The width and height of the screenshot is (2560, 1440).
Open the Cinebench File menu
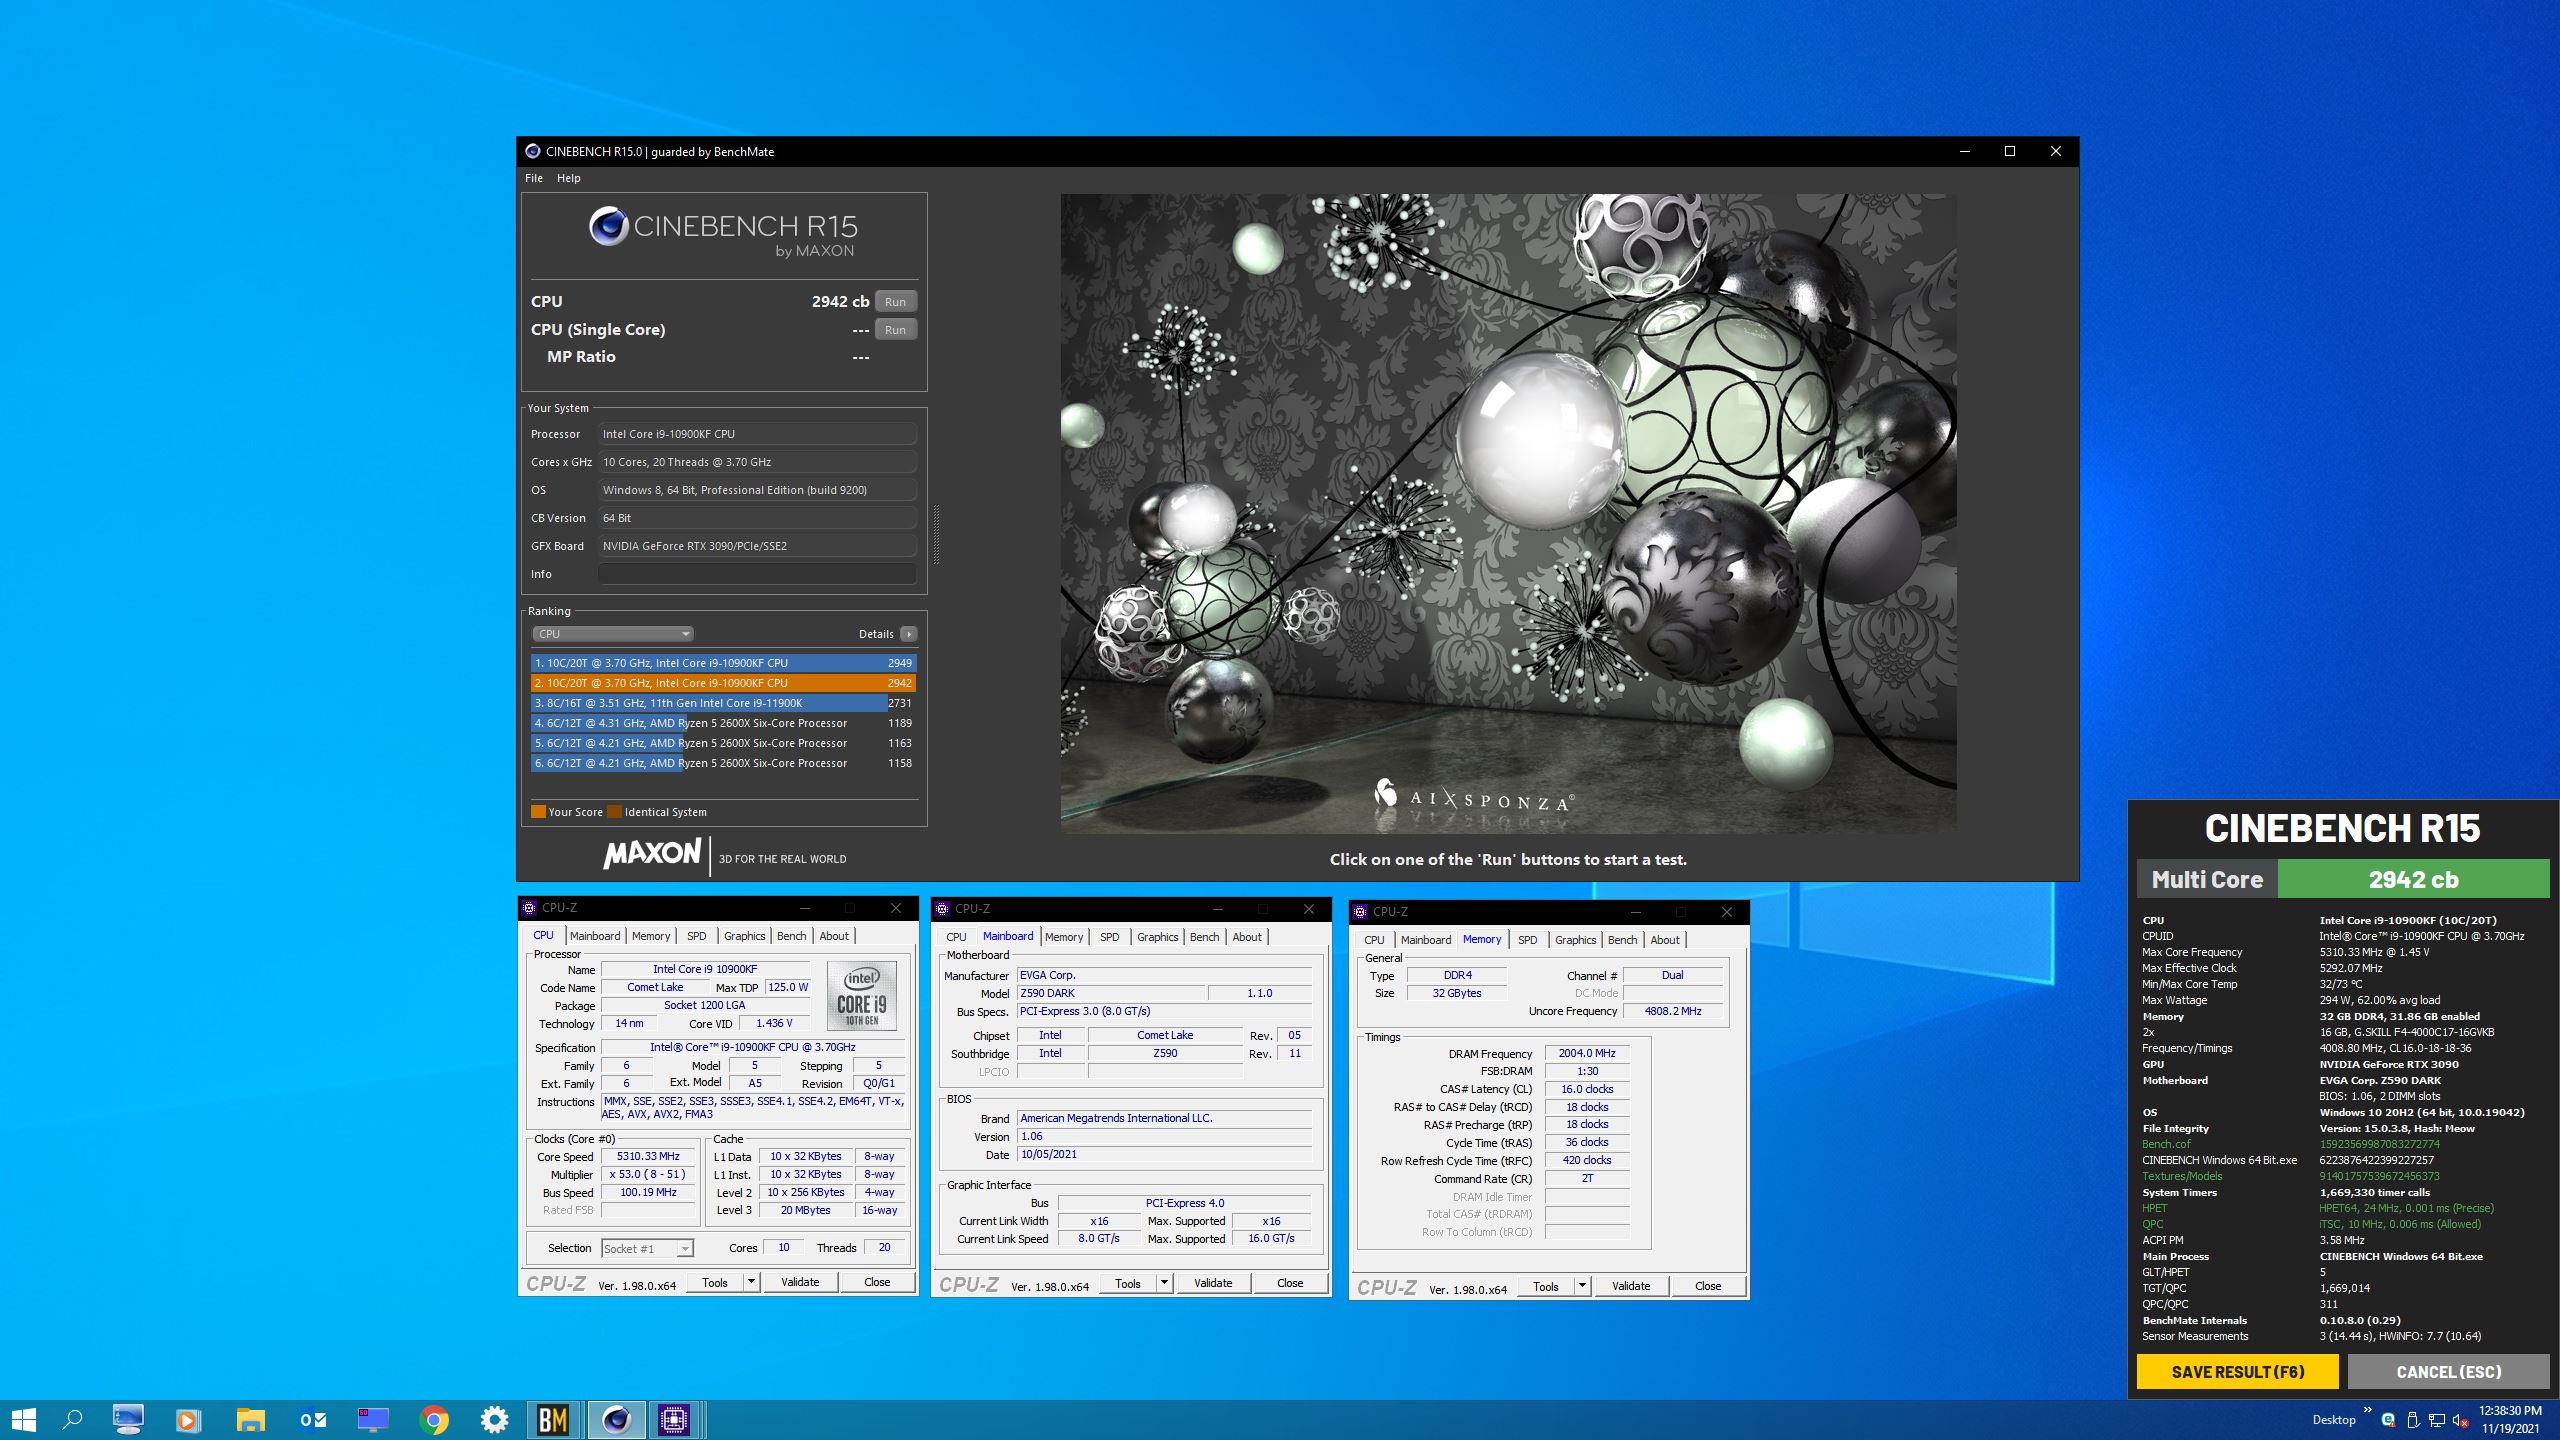(534, 178)
